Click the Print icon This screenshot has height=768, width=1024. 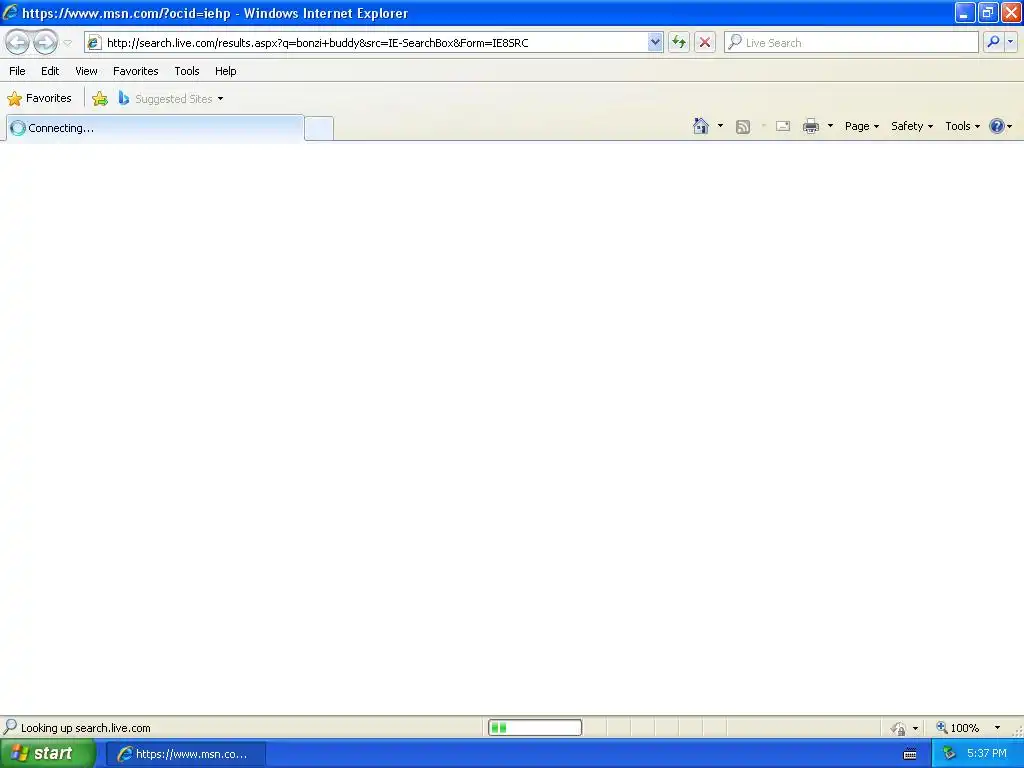pyautogui.click(x=811, y=126)
